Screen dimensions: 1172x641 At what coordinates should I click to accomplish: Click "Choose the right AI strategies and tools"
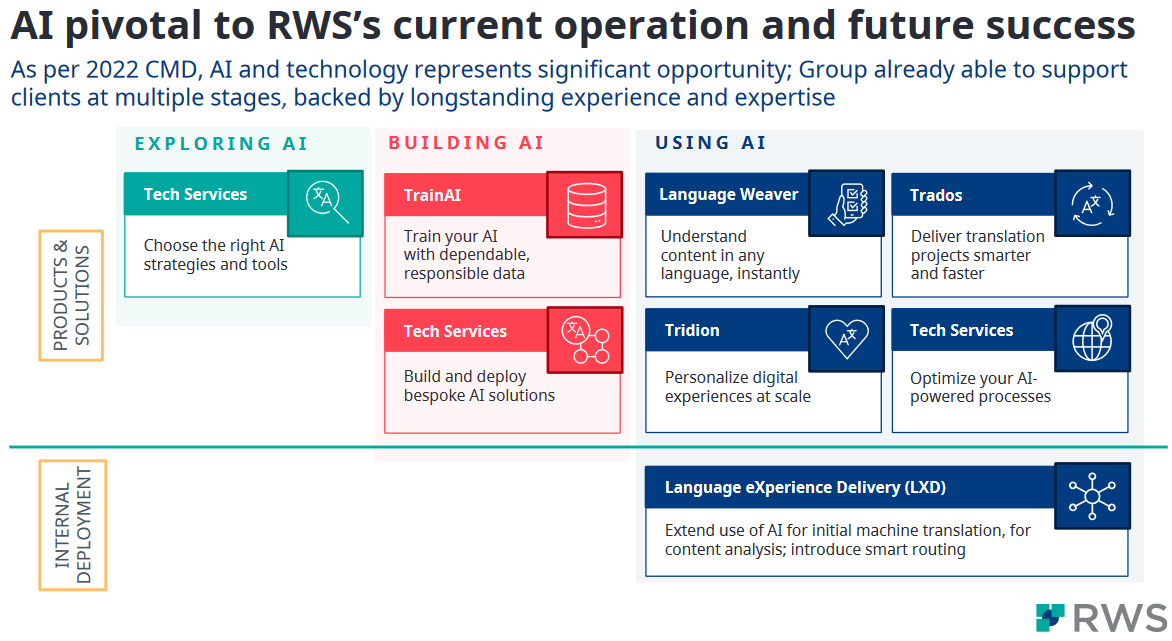215,255
